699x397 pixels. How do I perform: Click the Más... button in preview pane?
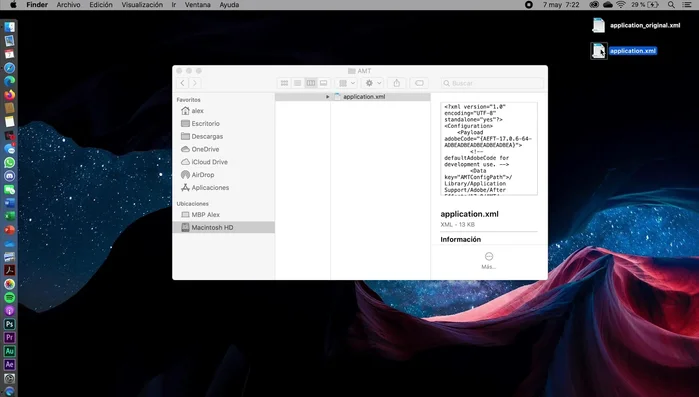pos(489,260)
